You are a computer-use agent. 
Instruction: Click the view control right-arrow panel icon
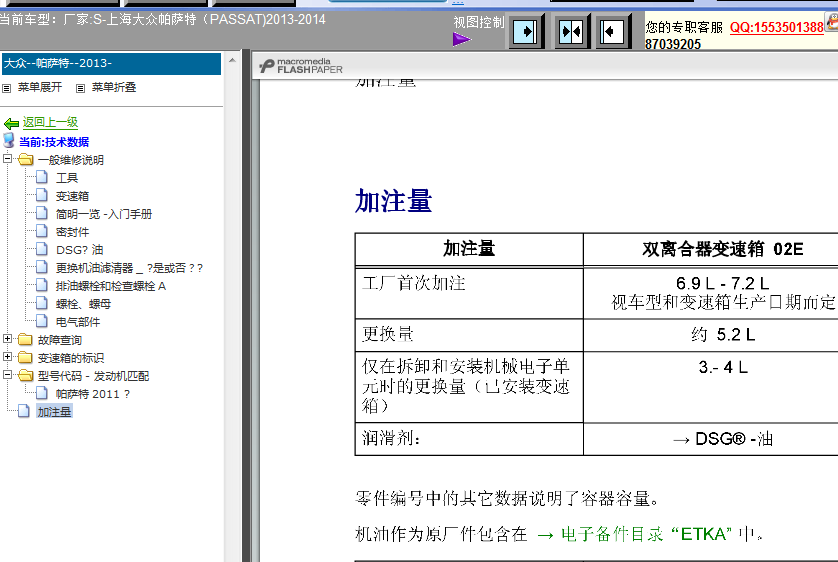(526, 32)
